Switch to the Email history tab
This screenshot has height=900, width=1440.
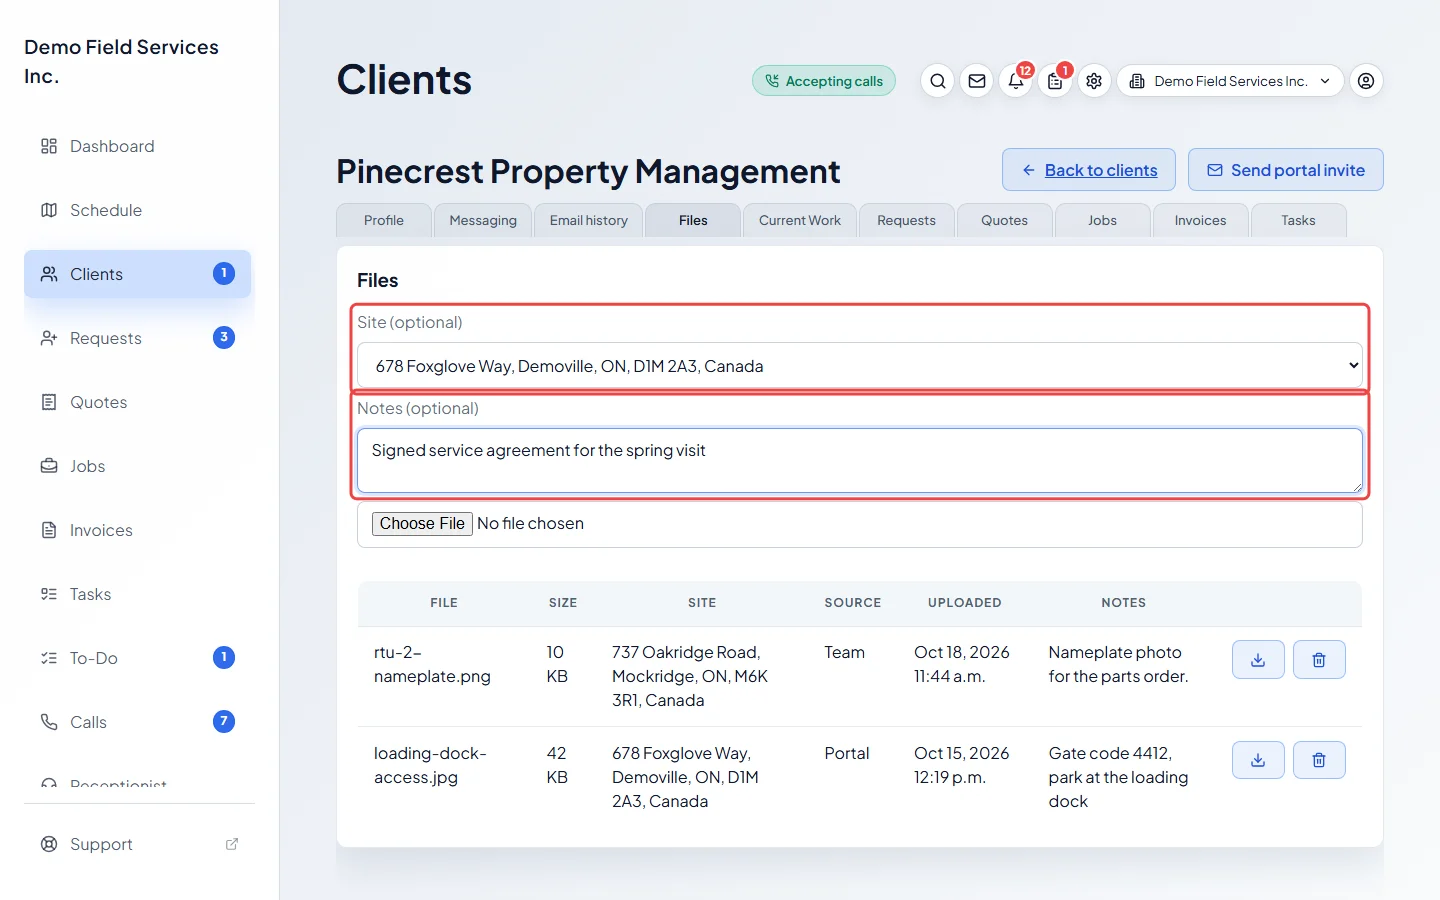pos(589,220)
